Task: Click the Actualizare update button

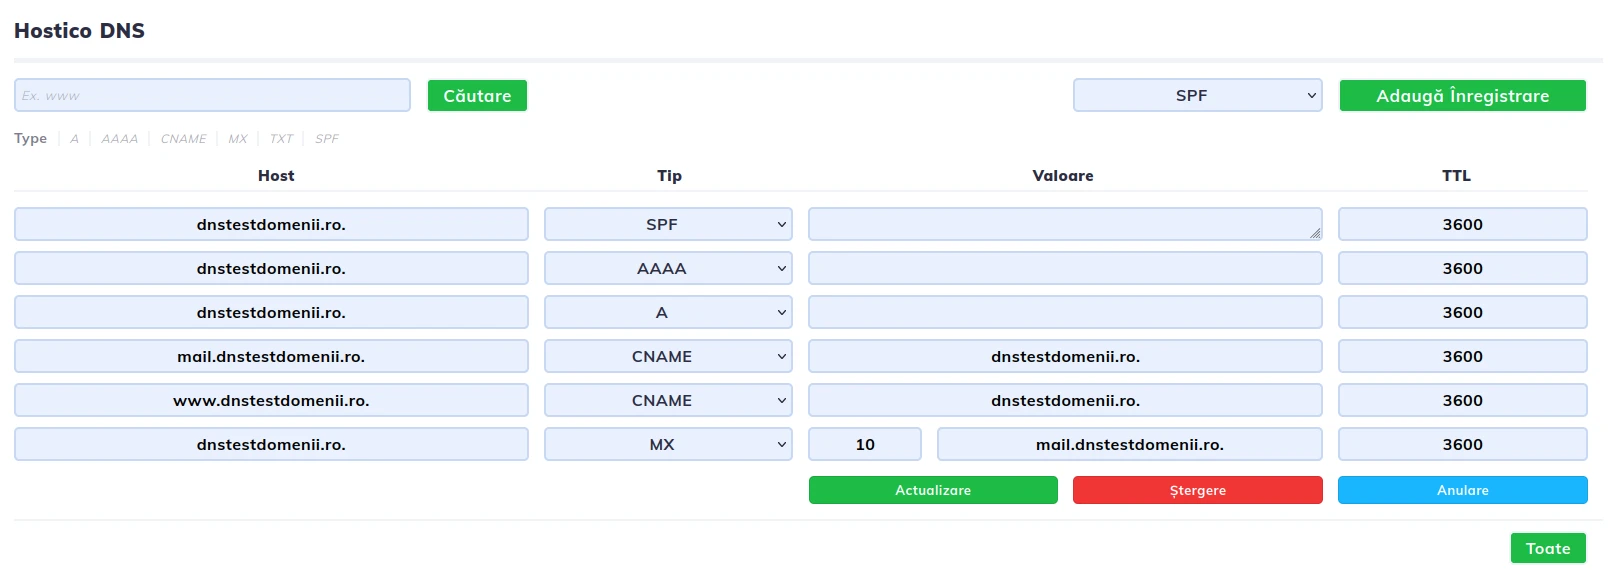Action: 932,490
